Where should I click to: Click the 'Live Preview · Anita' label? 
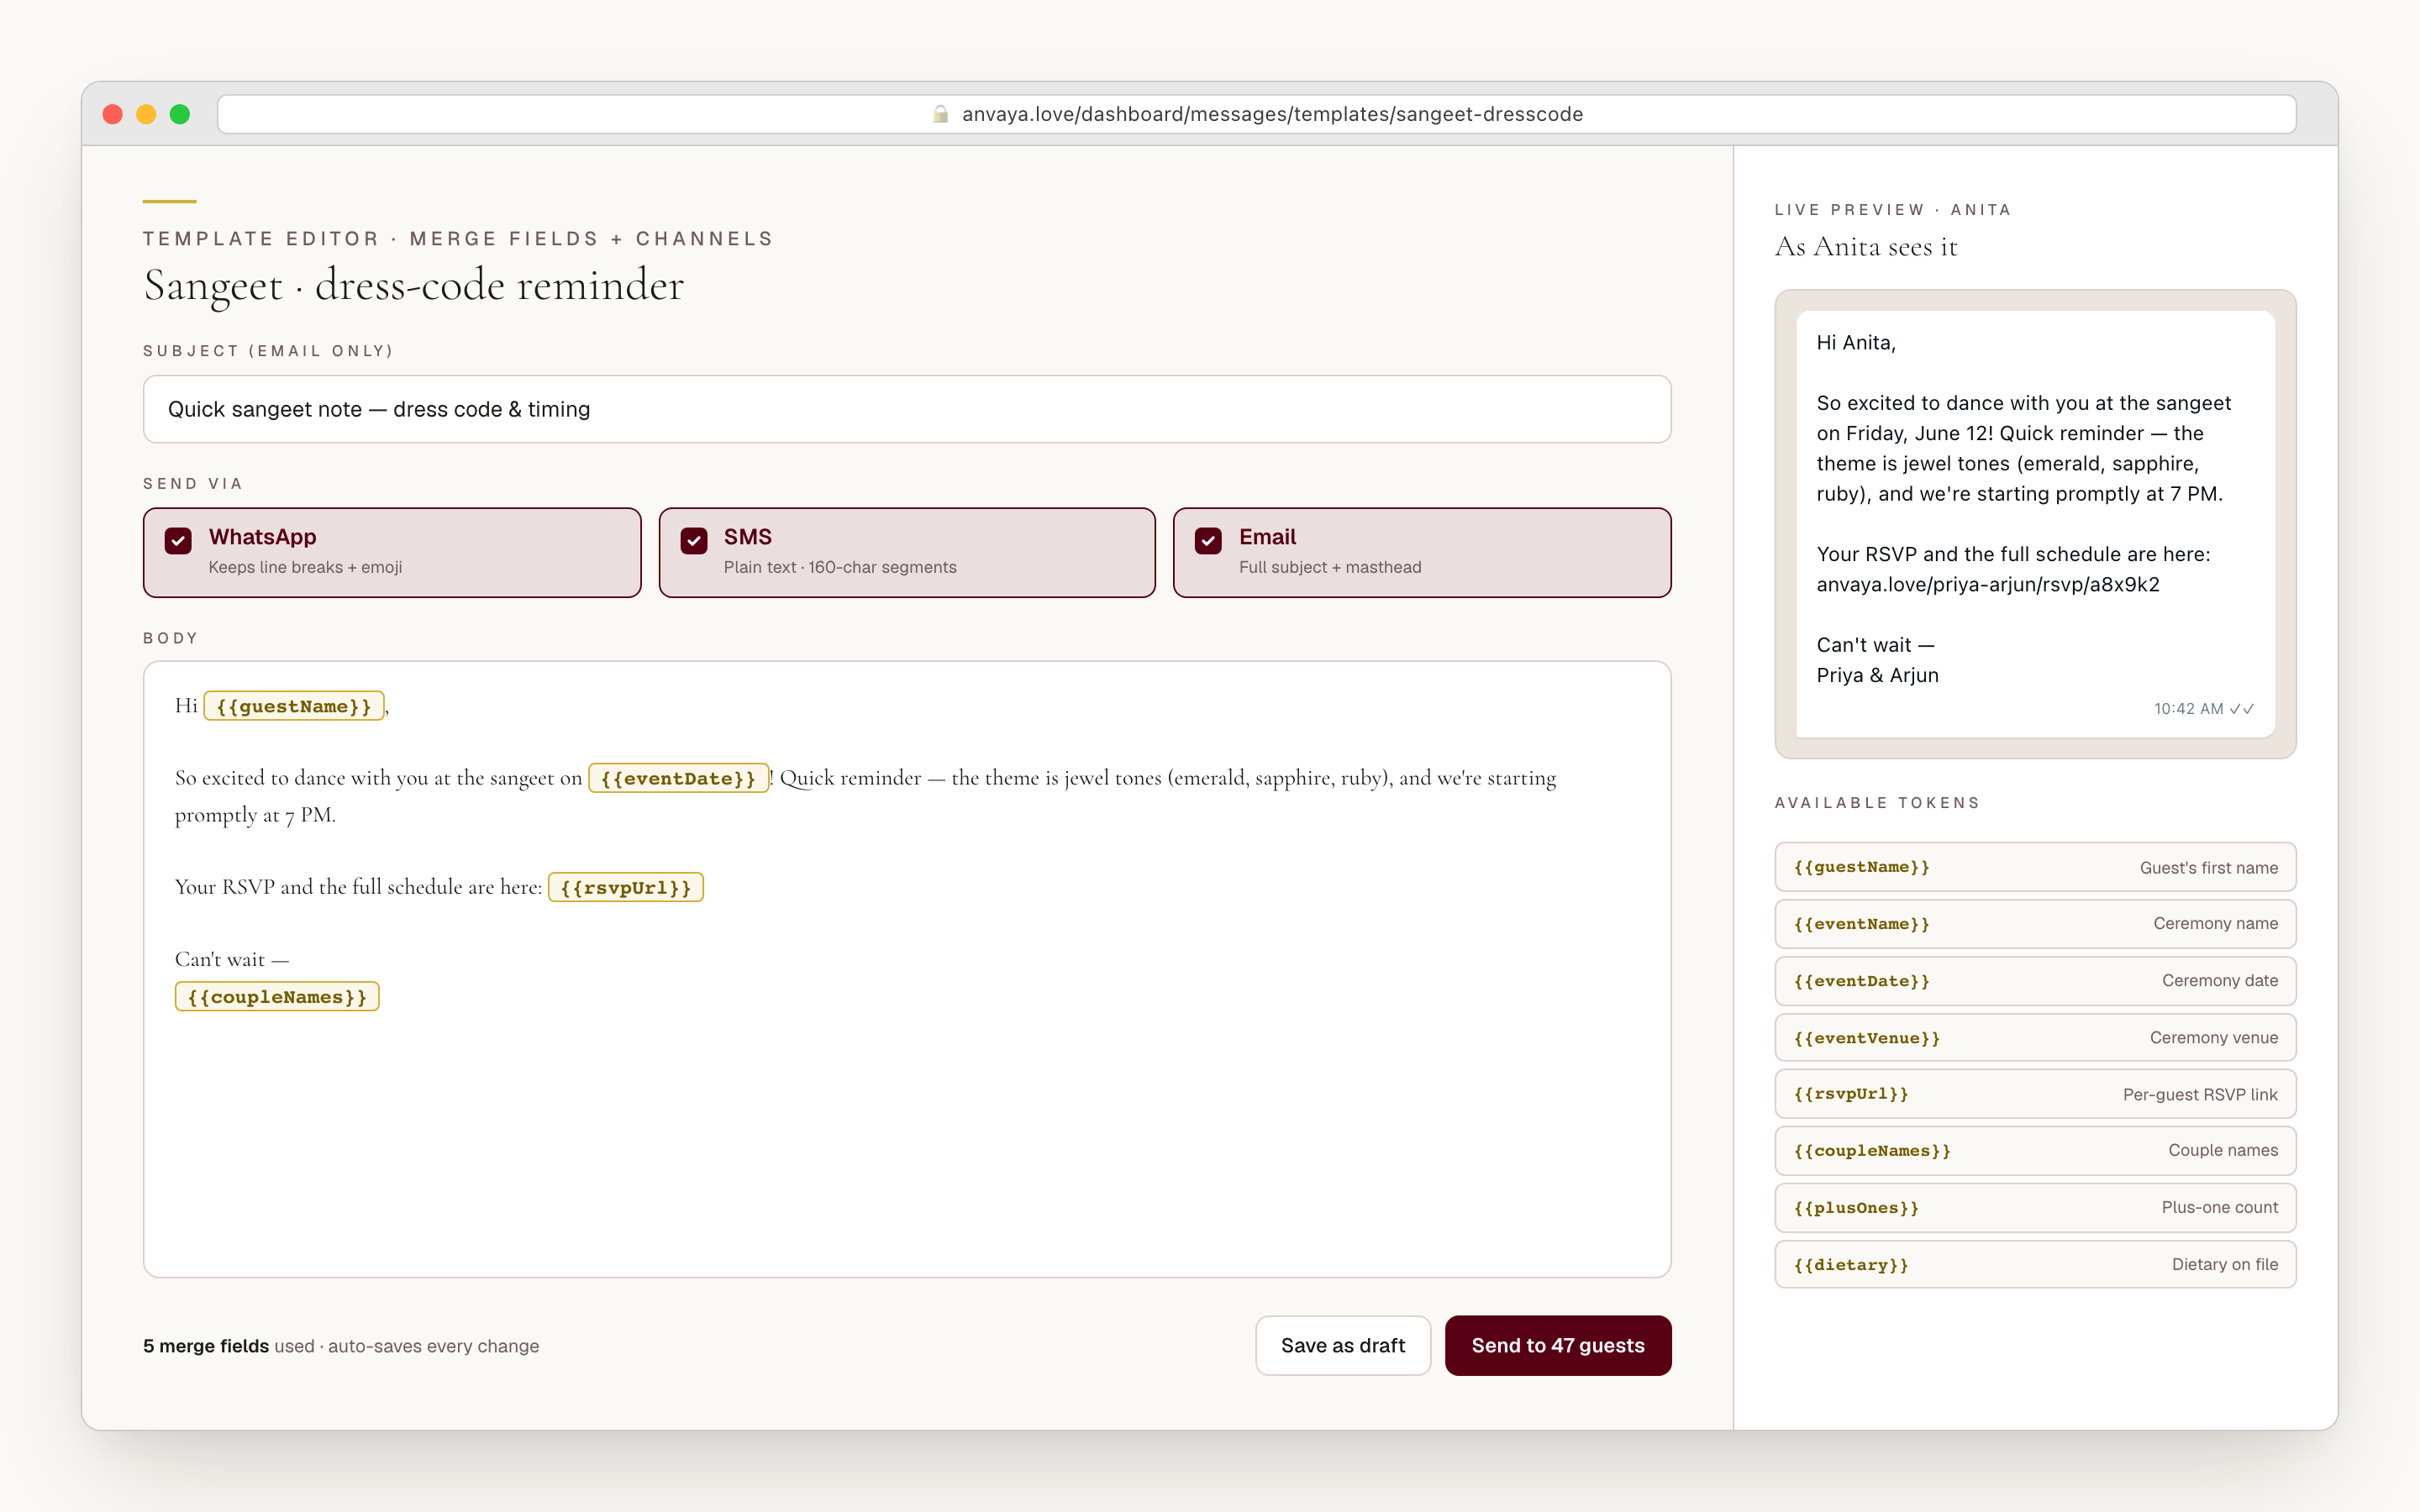click(1893, 210)
